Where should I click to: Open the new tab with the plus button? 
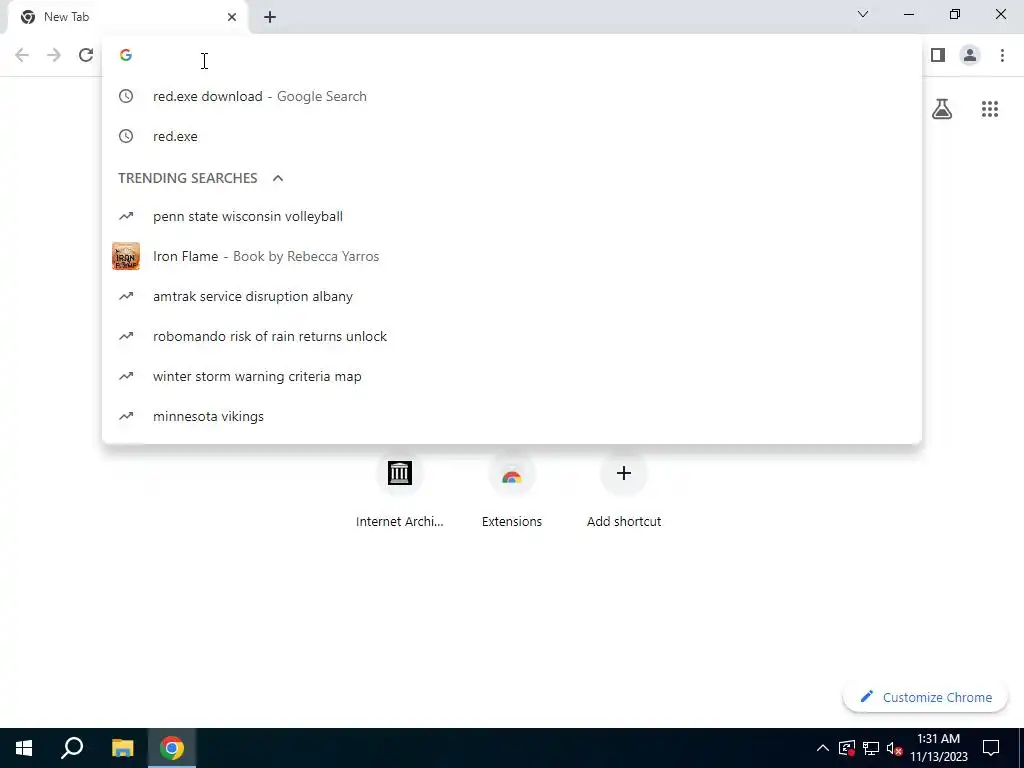coord(270,17)
